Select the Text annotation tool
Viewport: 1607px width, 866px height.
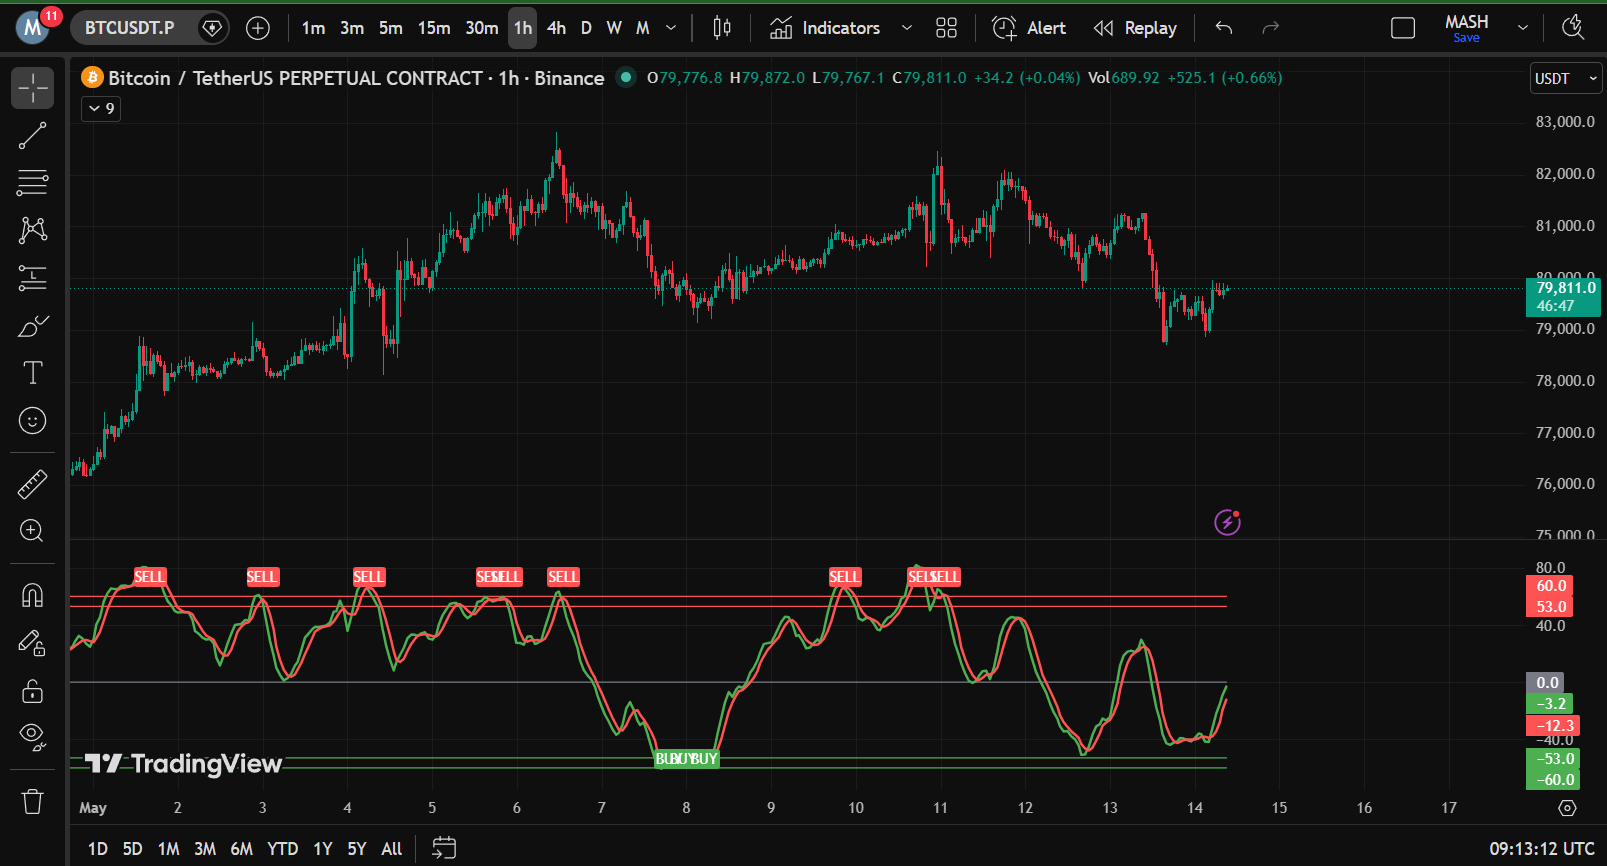[32, 373]
